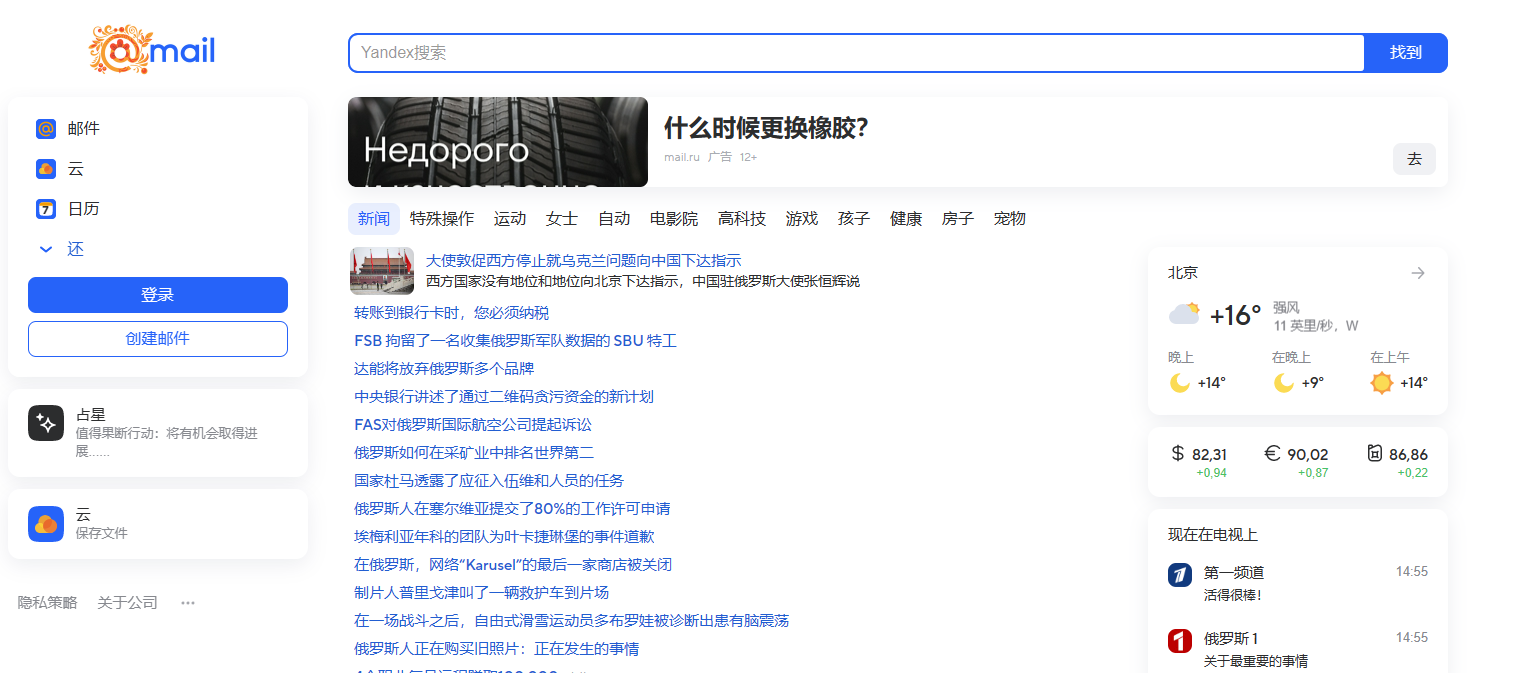Click the 创建邮件 button
The width and height of the screenshot is (1520, 673).
158,339
